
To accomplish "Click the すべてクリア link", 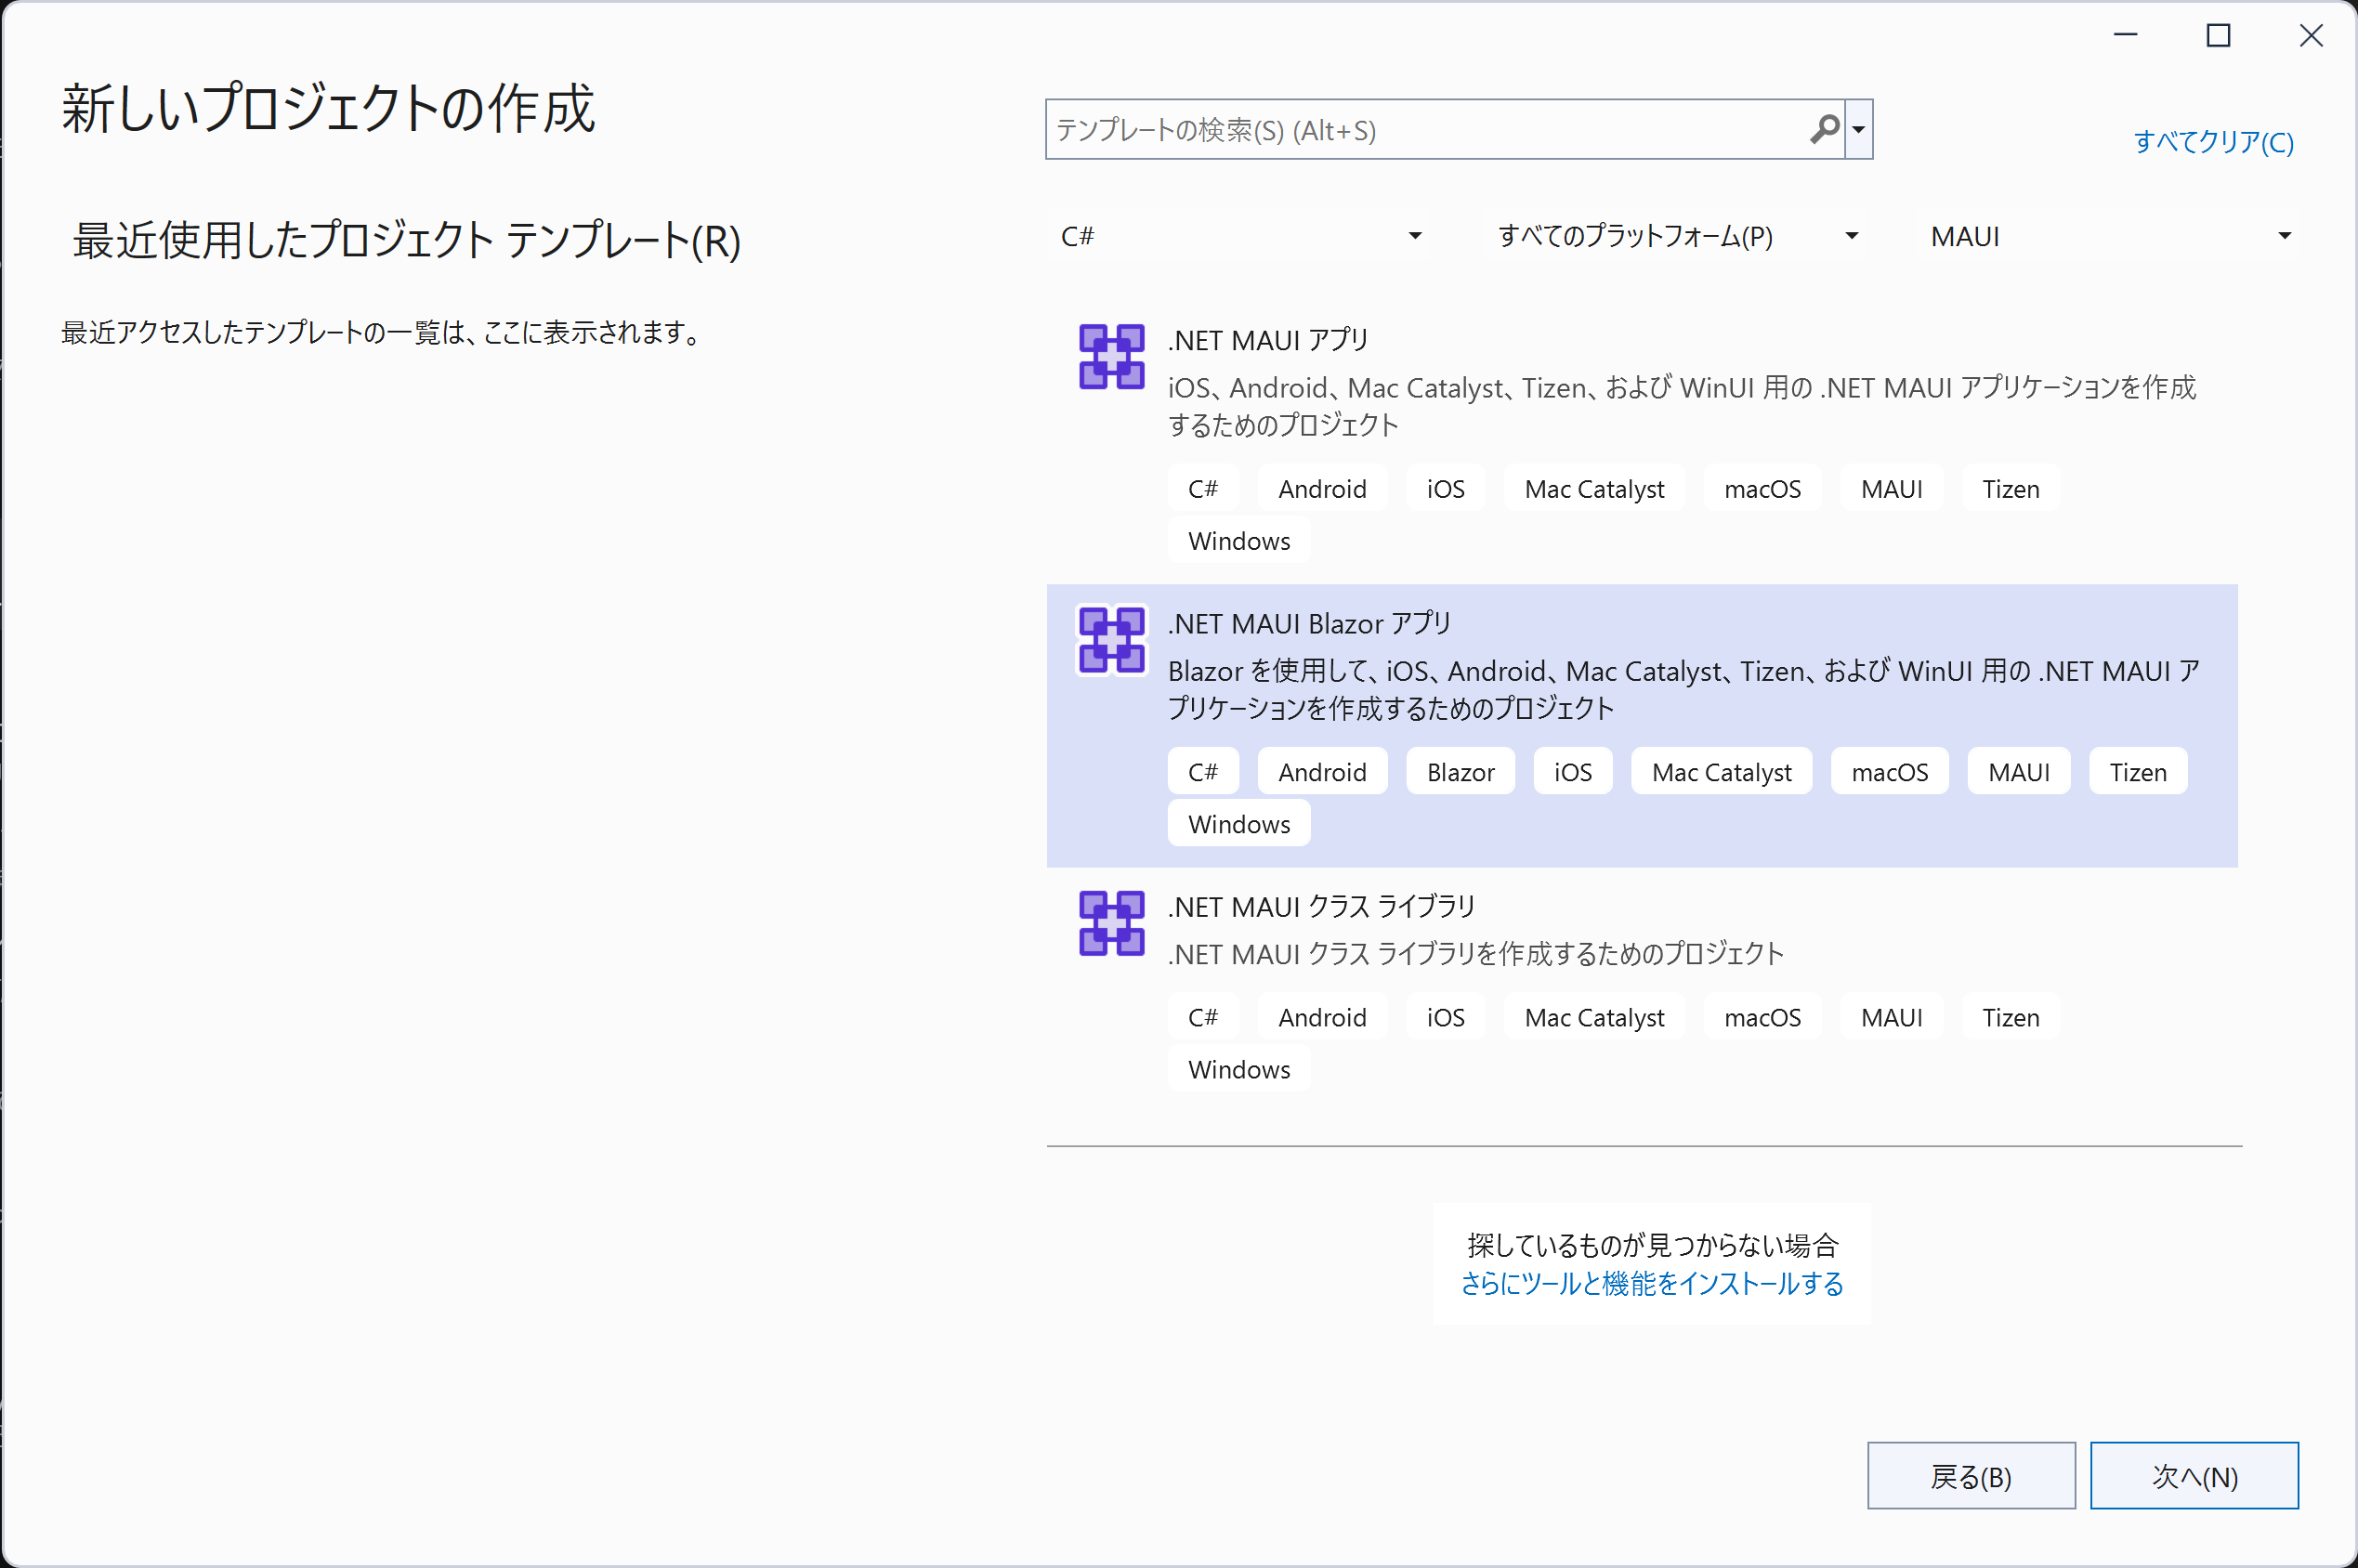I will tap(2214, 142).
